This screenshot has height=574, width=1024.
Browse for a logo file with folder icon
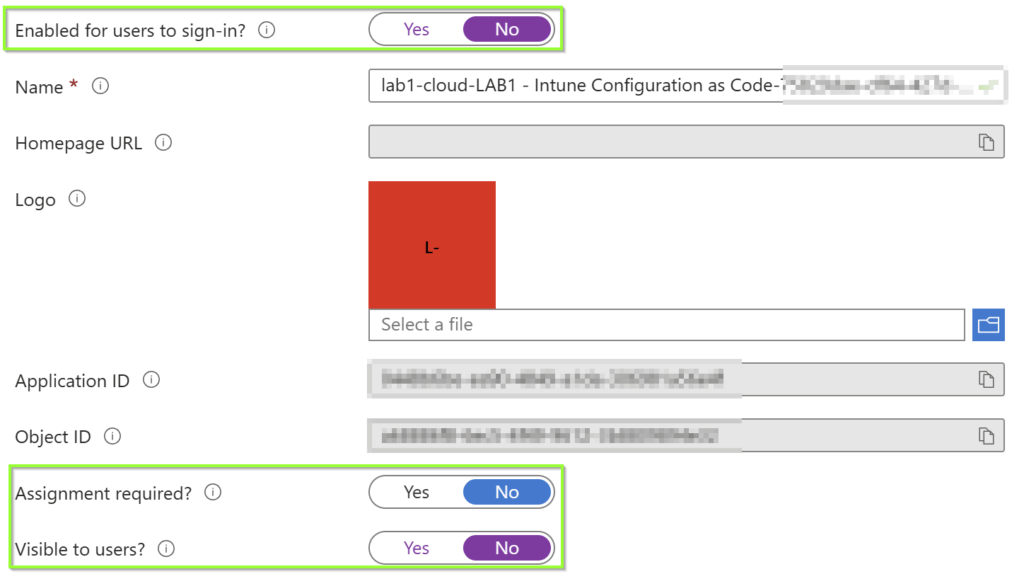coord(988,325)
